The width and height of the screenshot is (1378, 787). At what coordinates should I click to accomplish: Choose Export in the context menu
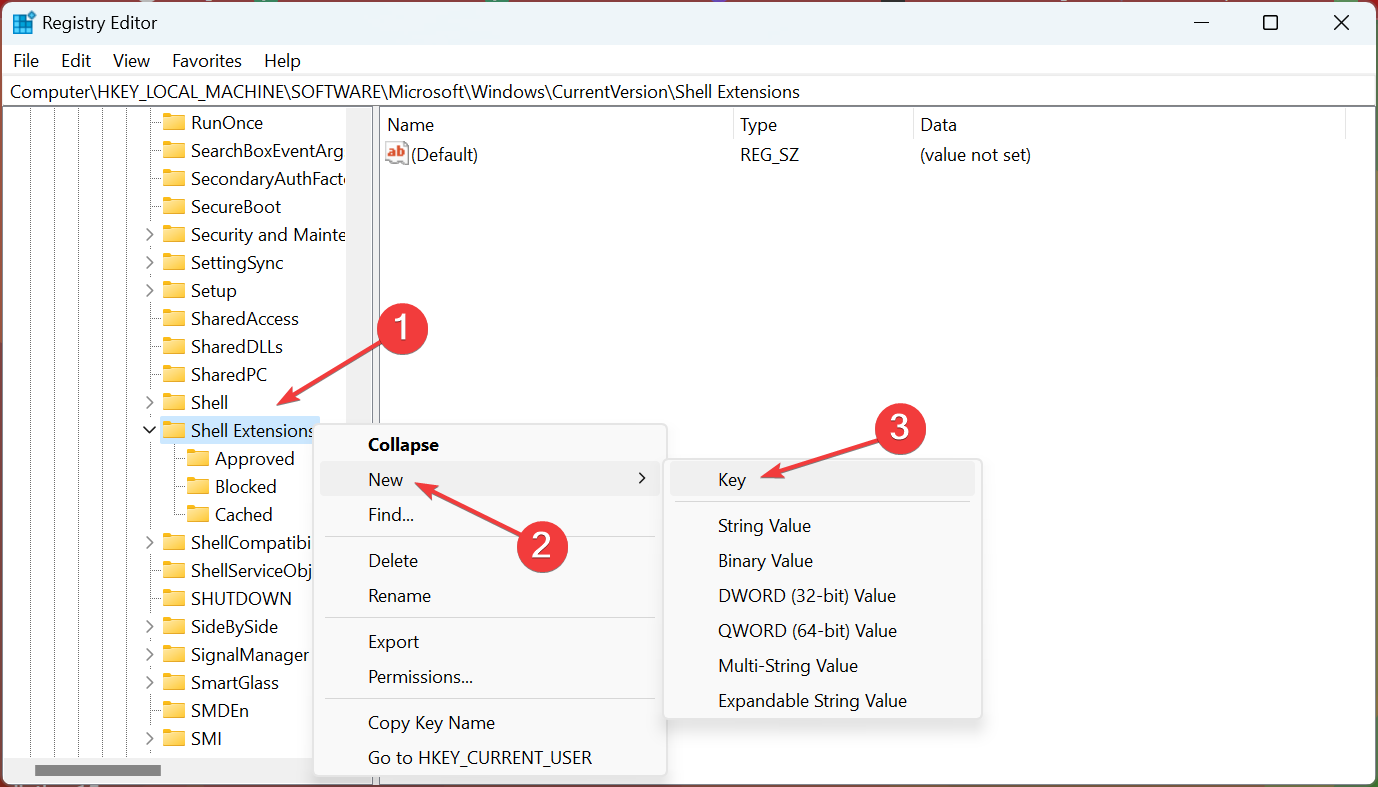coord(490,642)
